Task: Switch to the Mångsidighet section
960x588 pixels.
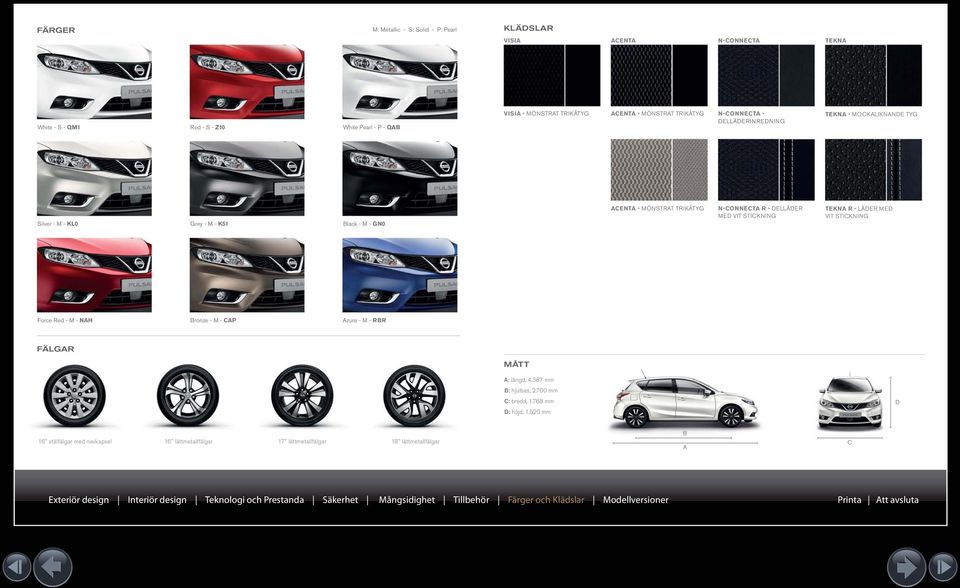Action: (407, 500)
